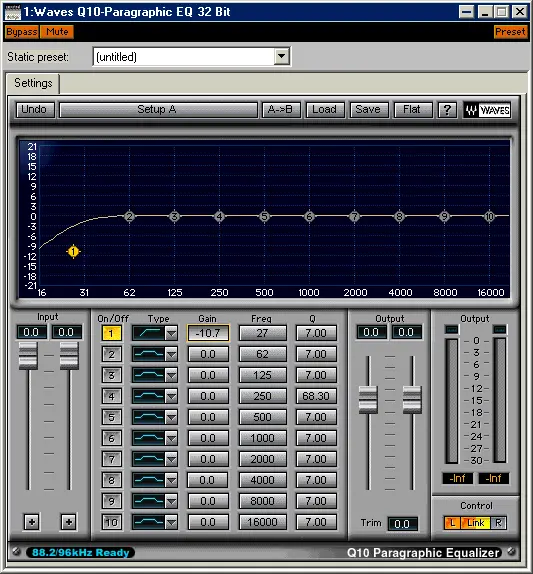
Task: Click the Trim value field
Action: coord(402,524)
